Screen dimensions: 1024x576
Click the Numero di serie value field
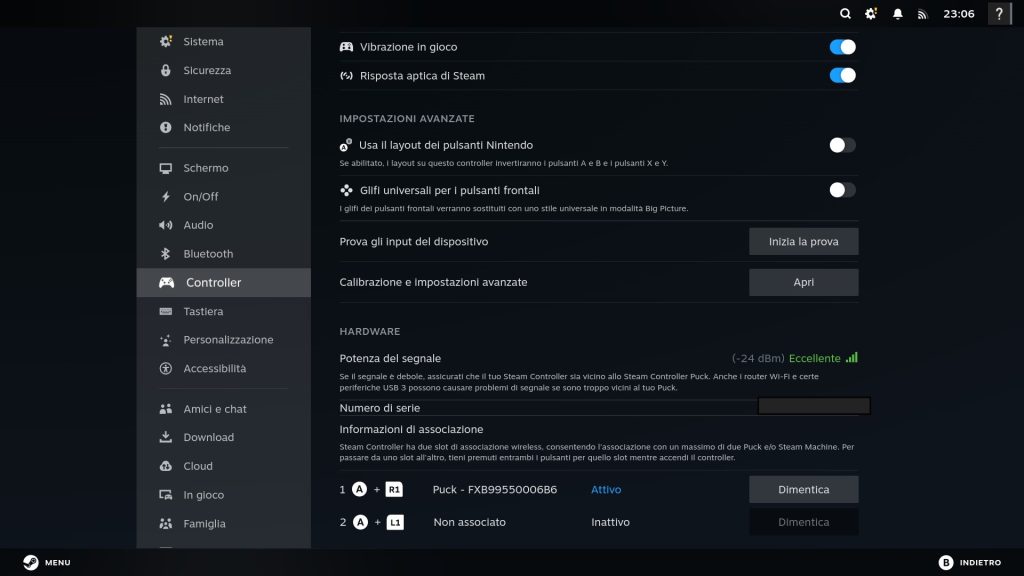[x=814, y=406]
